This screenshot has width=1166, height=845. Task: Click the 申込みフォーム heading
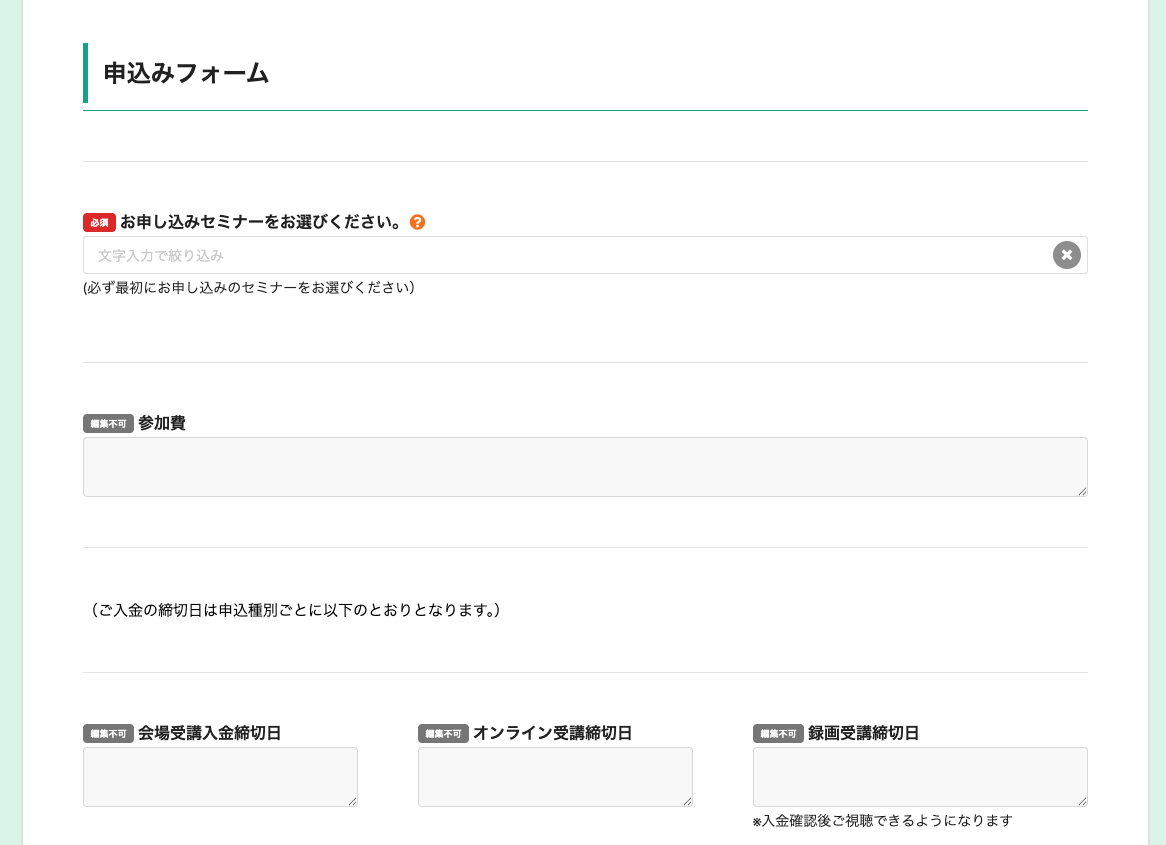pyautogui.click(x=184, y=72)
